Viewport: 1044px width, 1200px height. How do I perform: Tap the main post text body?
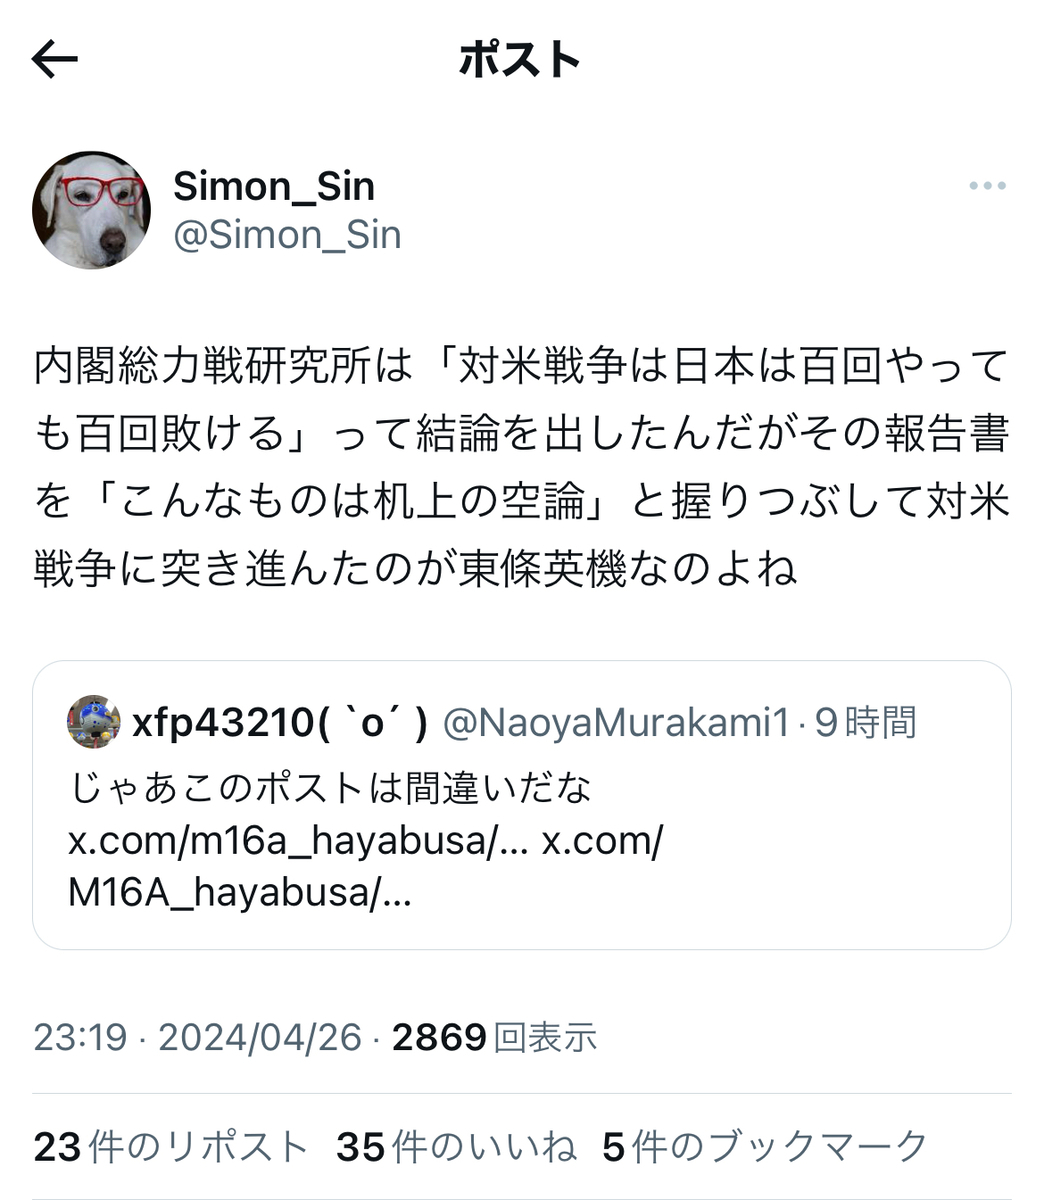[x=521, y=468]
